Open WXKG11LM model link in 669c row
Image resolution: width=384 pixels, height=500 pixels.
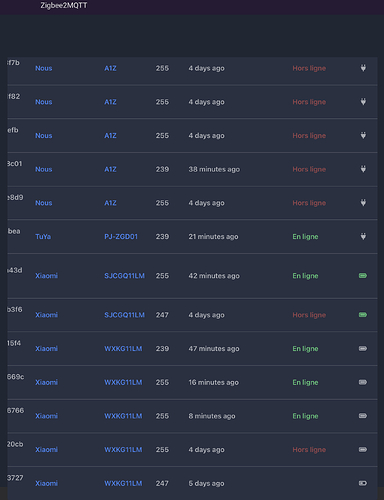pyautogui.click(x=123, y=382)
